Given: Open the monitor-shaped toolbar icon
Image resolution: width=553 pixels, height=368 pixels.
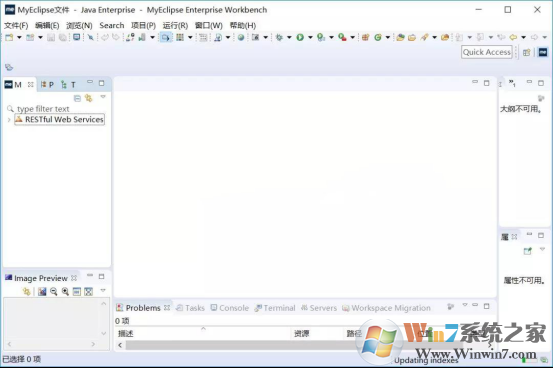Looking at the screenshot, I should coord(77,37).
